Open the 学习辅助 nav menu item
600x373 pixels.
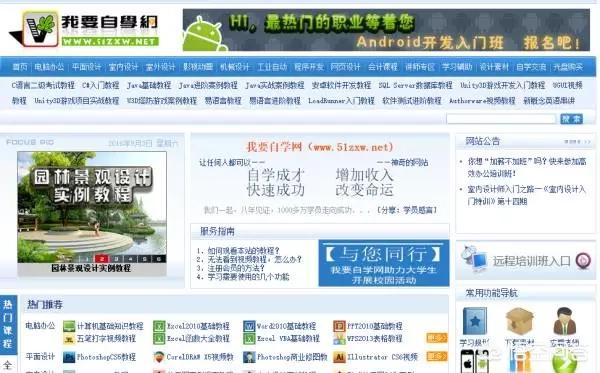coord(457,67)
